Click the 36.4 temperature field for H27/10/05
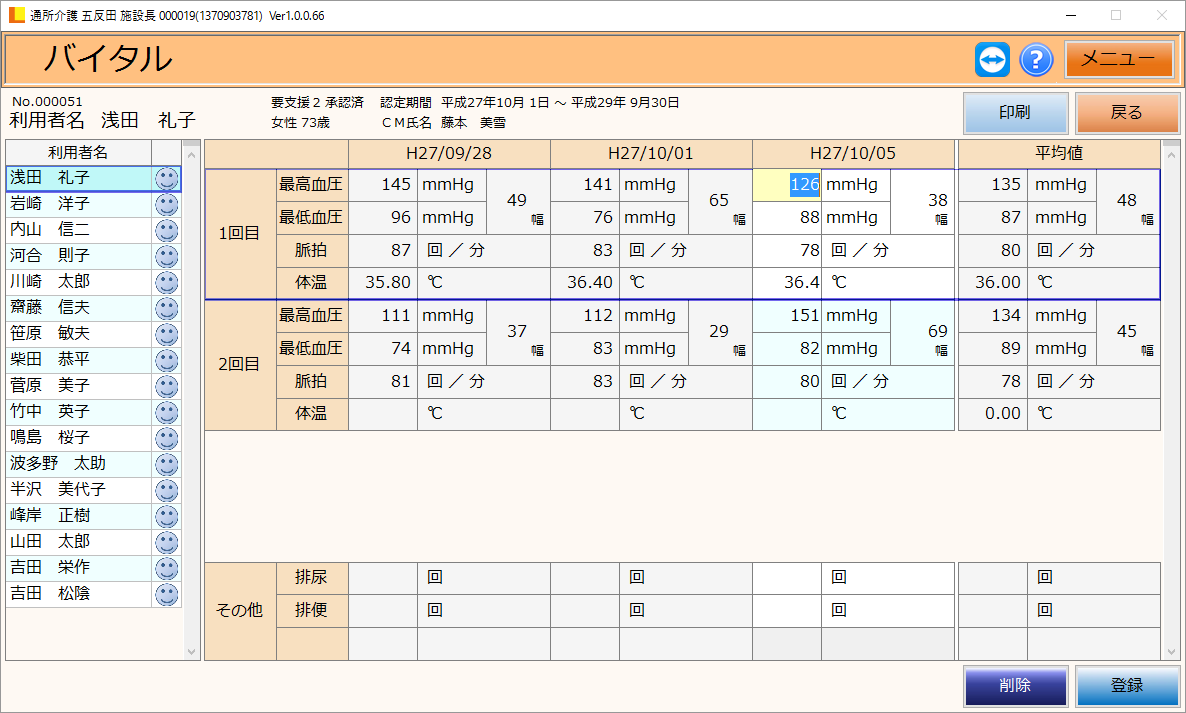 point(787,283)
